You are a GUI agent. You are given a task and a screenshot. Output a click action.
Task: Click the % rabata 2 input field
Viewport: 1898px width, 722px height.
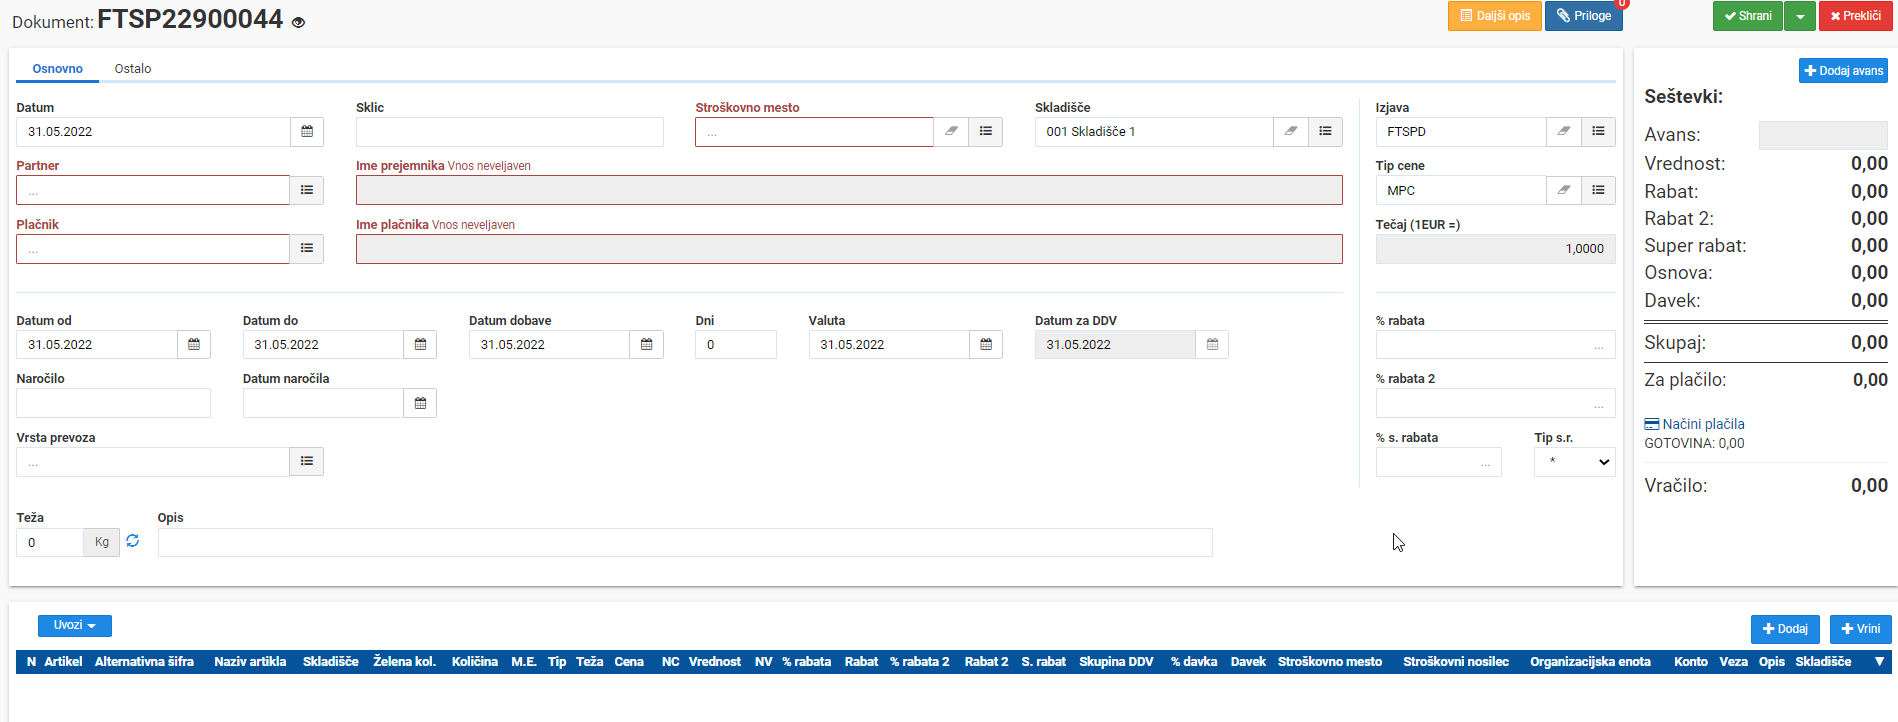pyautogui.click(x=1495, y=403)
